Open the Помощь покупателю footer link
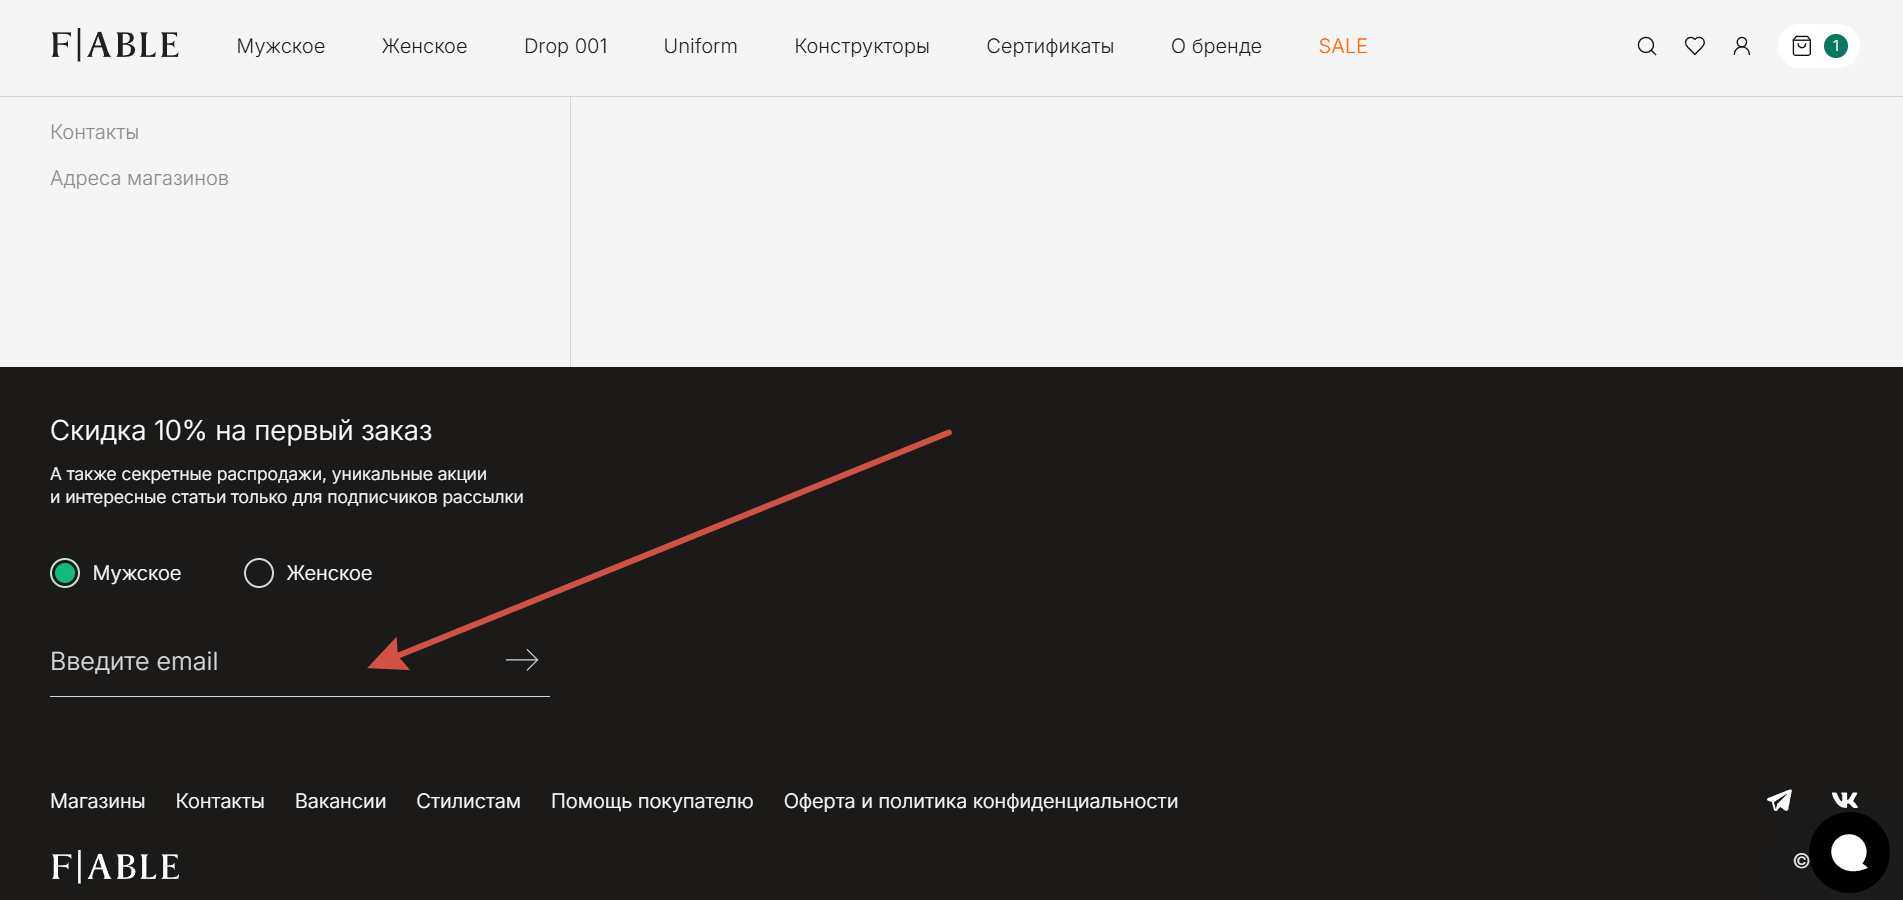 coord(652,801)
